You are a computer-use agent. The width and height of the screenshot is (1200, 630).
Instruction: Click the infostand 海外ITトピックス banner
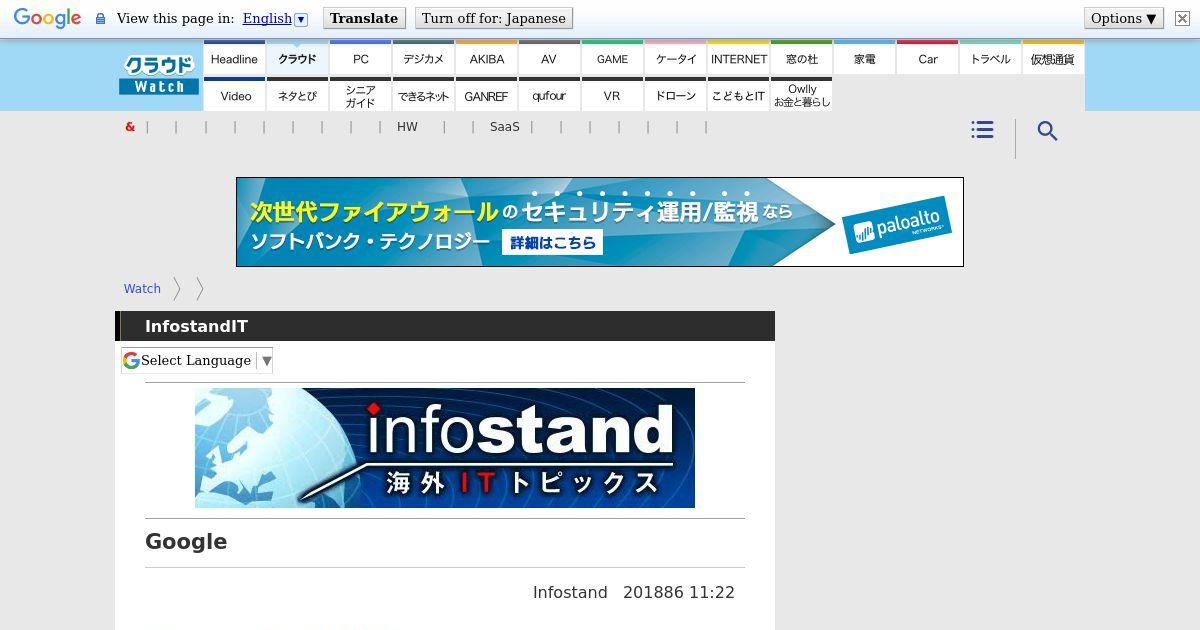[x=445, y=448]
